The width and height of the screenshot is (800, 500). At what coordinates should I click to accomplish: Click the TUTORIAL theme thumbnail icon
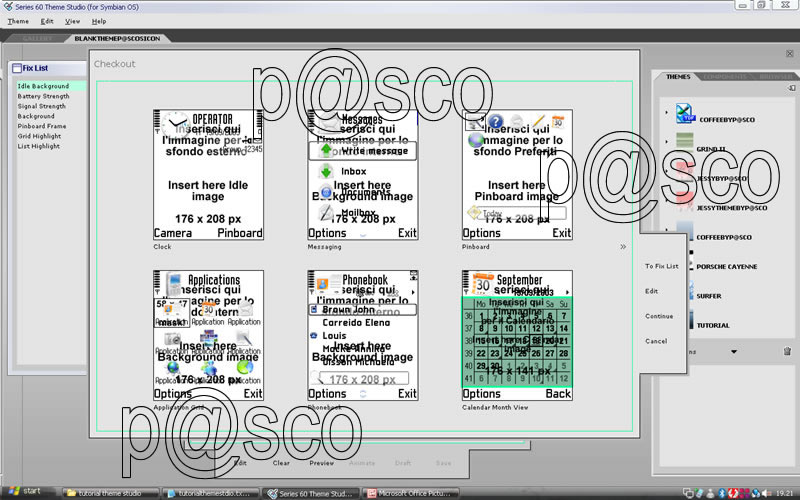coord(691,320)
